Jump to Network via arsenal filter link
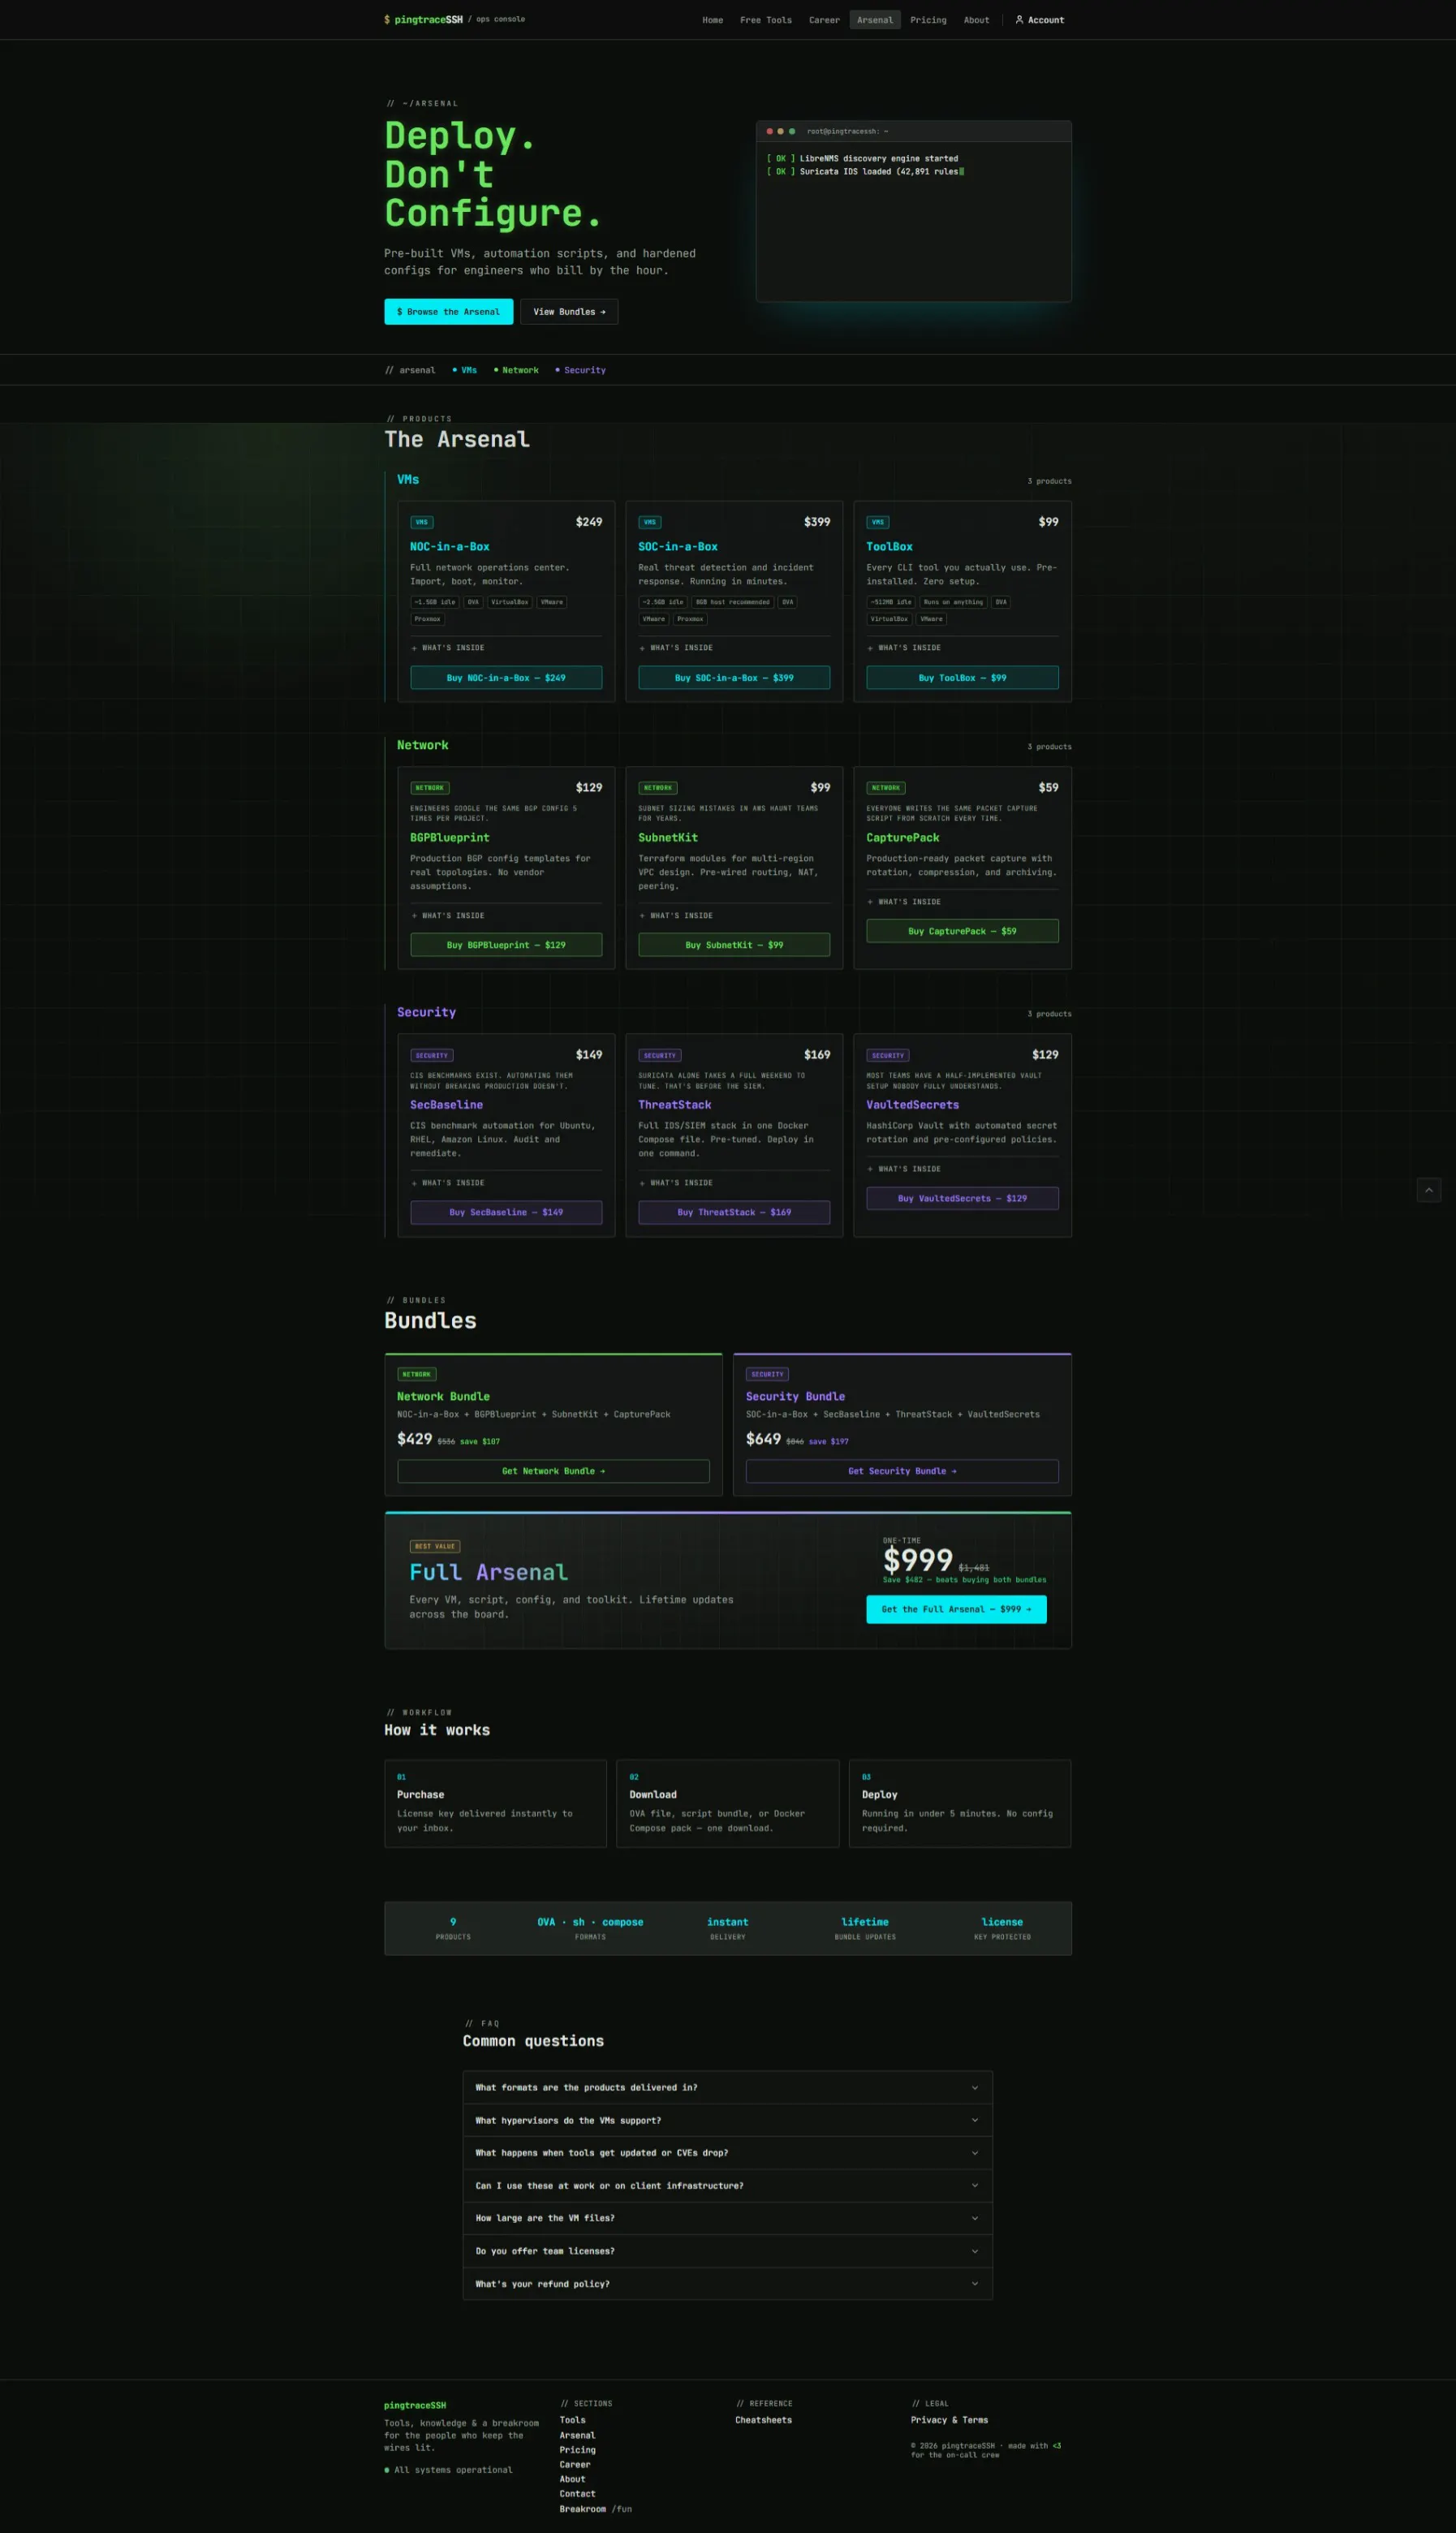Viewport: 1456px width, 2533px height. point(516,371)
